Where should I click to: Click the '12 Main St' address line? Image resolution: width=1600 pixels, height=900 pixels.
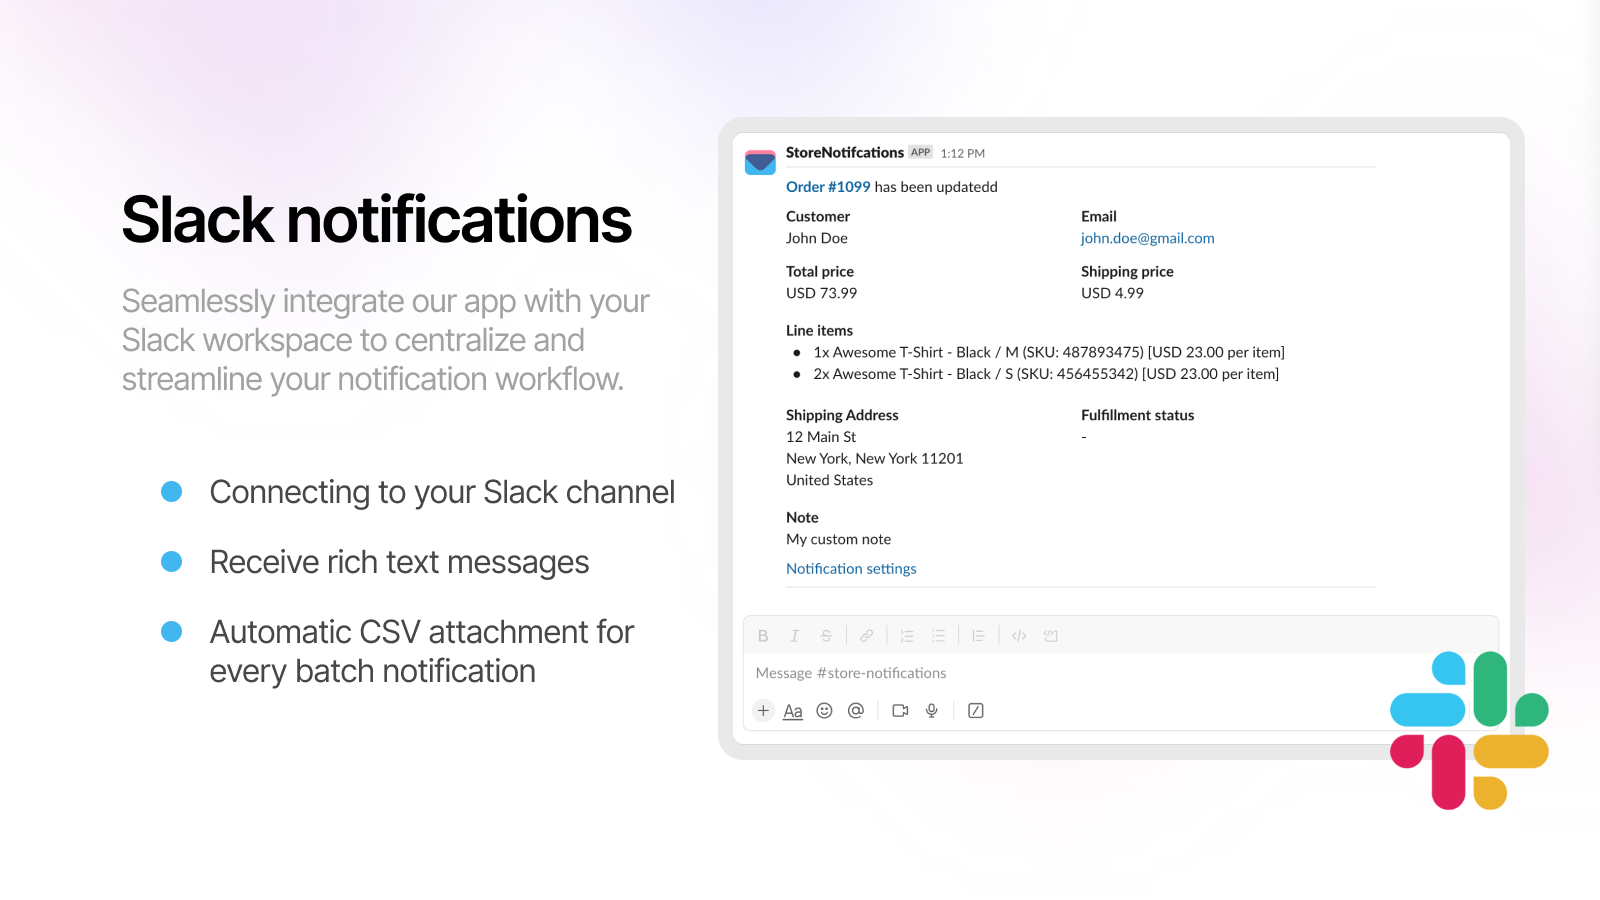(x=821, y=437)
